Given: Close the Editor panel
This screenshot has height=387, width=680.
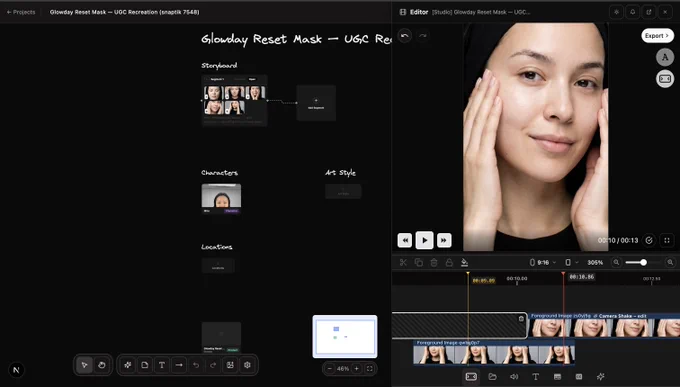Looking at the screenshot, I should point(665,12).
